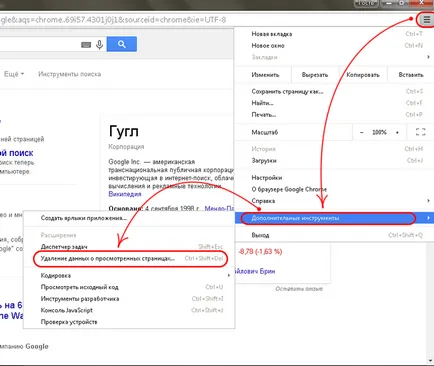Open the Chrome hamburger menu button
Screen dimensions: 434x366
tap(426, 20)
